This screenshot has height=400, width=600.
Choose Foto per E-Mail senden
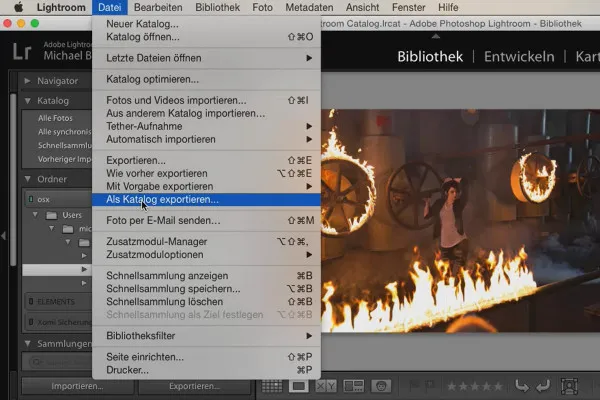pos(206,220)
